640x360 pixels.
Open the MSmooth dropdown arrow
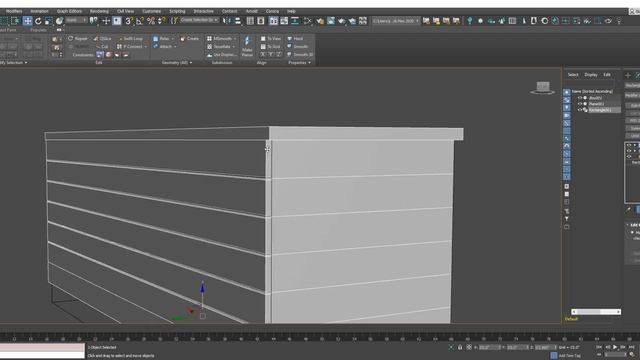[235, 39]
